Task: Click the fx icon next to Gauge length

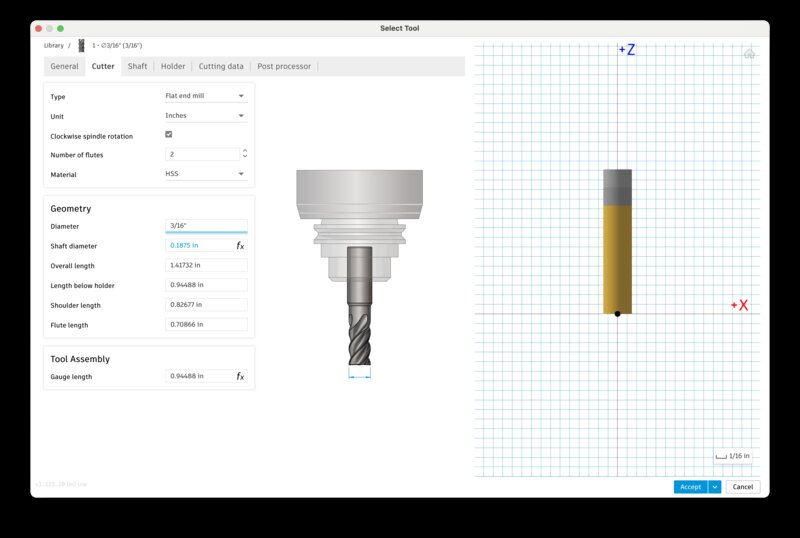Action: point(240,376)
